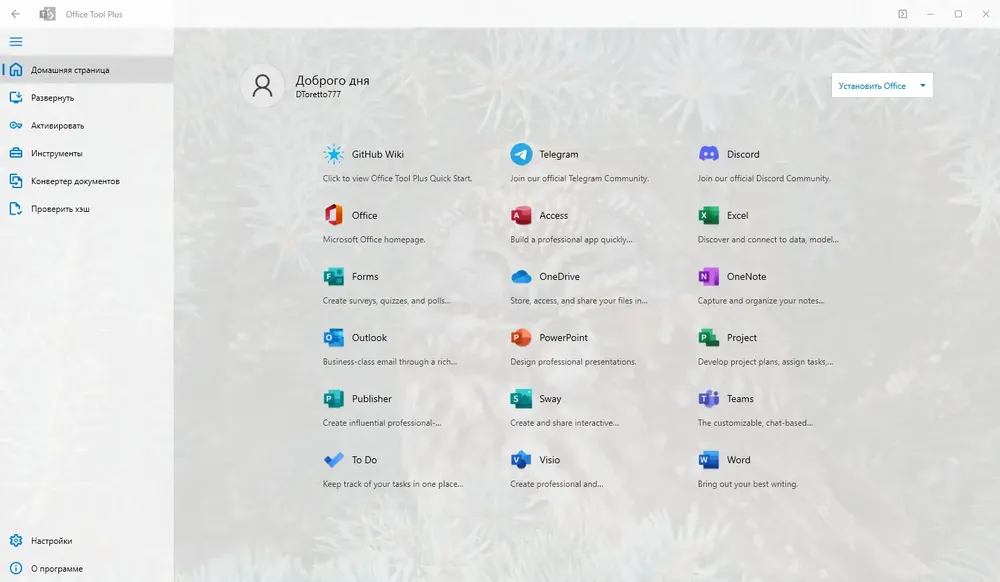Click 'Capture and organize your notes...' text

click(x=761, y=301)
